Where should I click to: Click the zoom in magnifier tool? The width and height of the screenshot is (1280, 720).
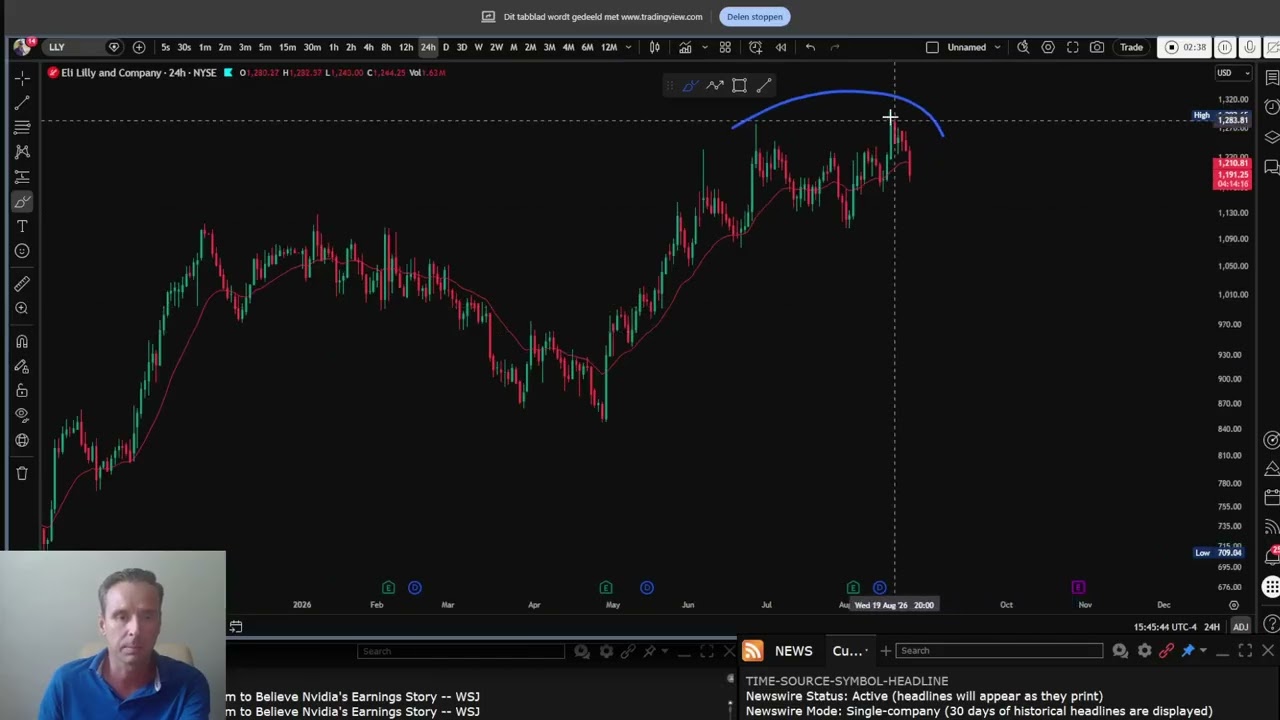pyautogui.click(x=22, y=309)
